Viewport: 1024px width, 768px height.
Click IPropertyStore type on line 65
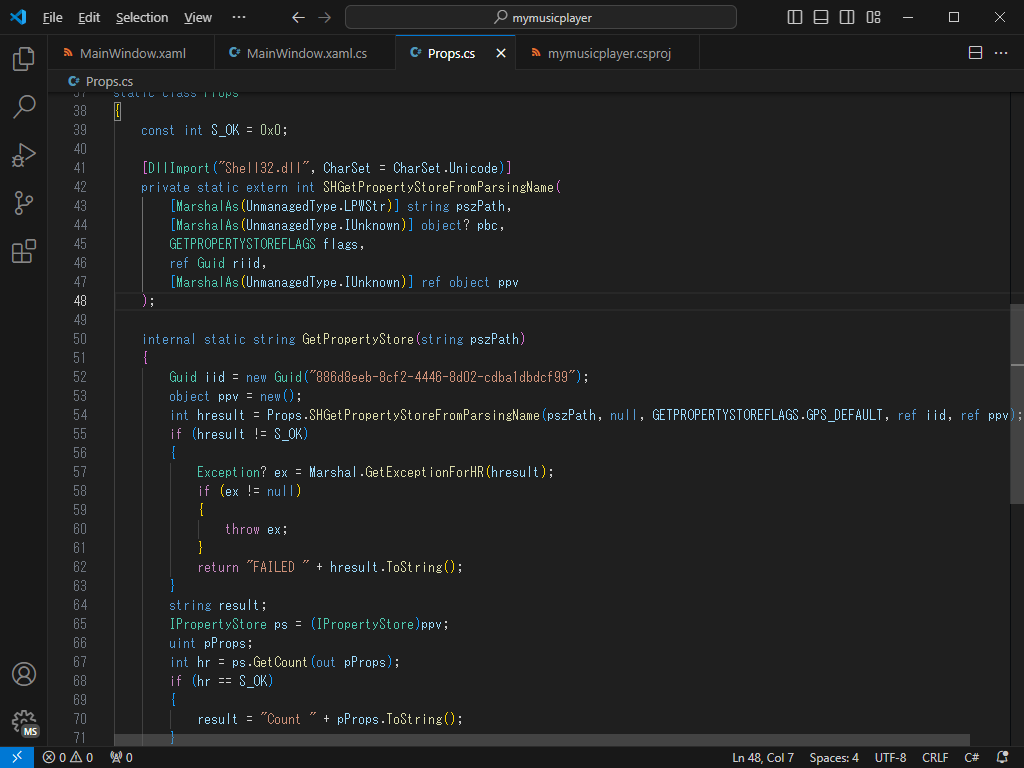(x=218, y=624)
